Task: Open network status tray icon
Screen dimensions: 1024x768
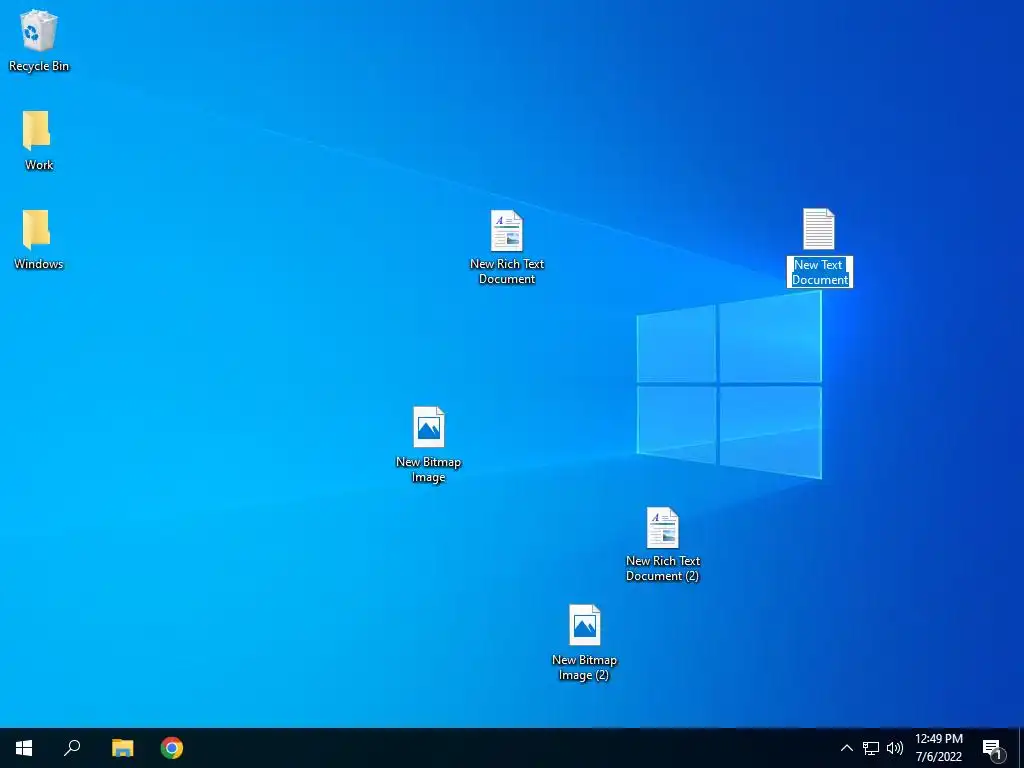Action: [x=871, y=748]
